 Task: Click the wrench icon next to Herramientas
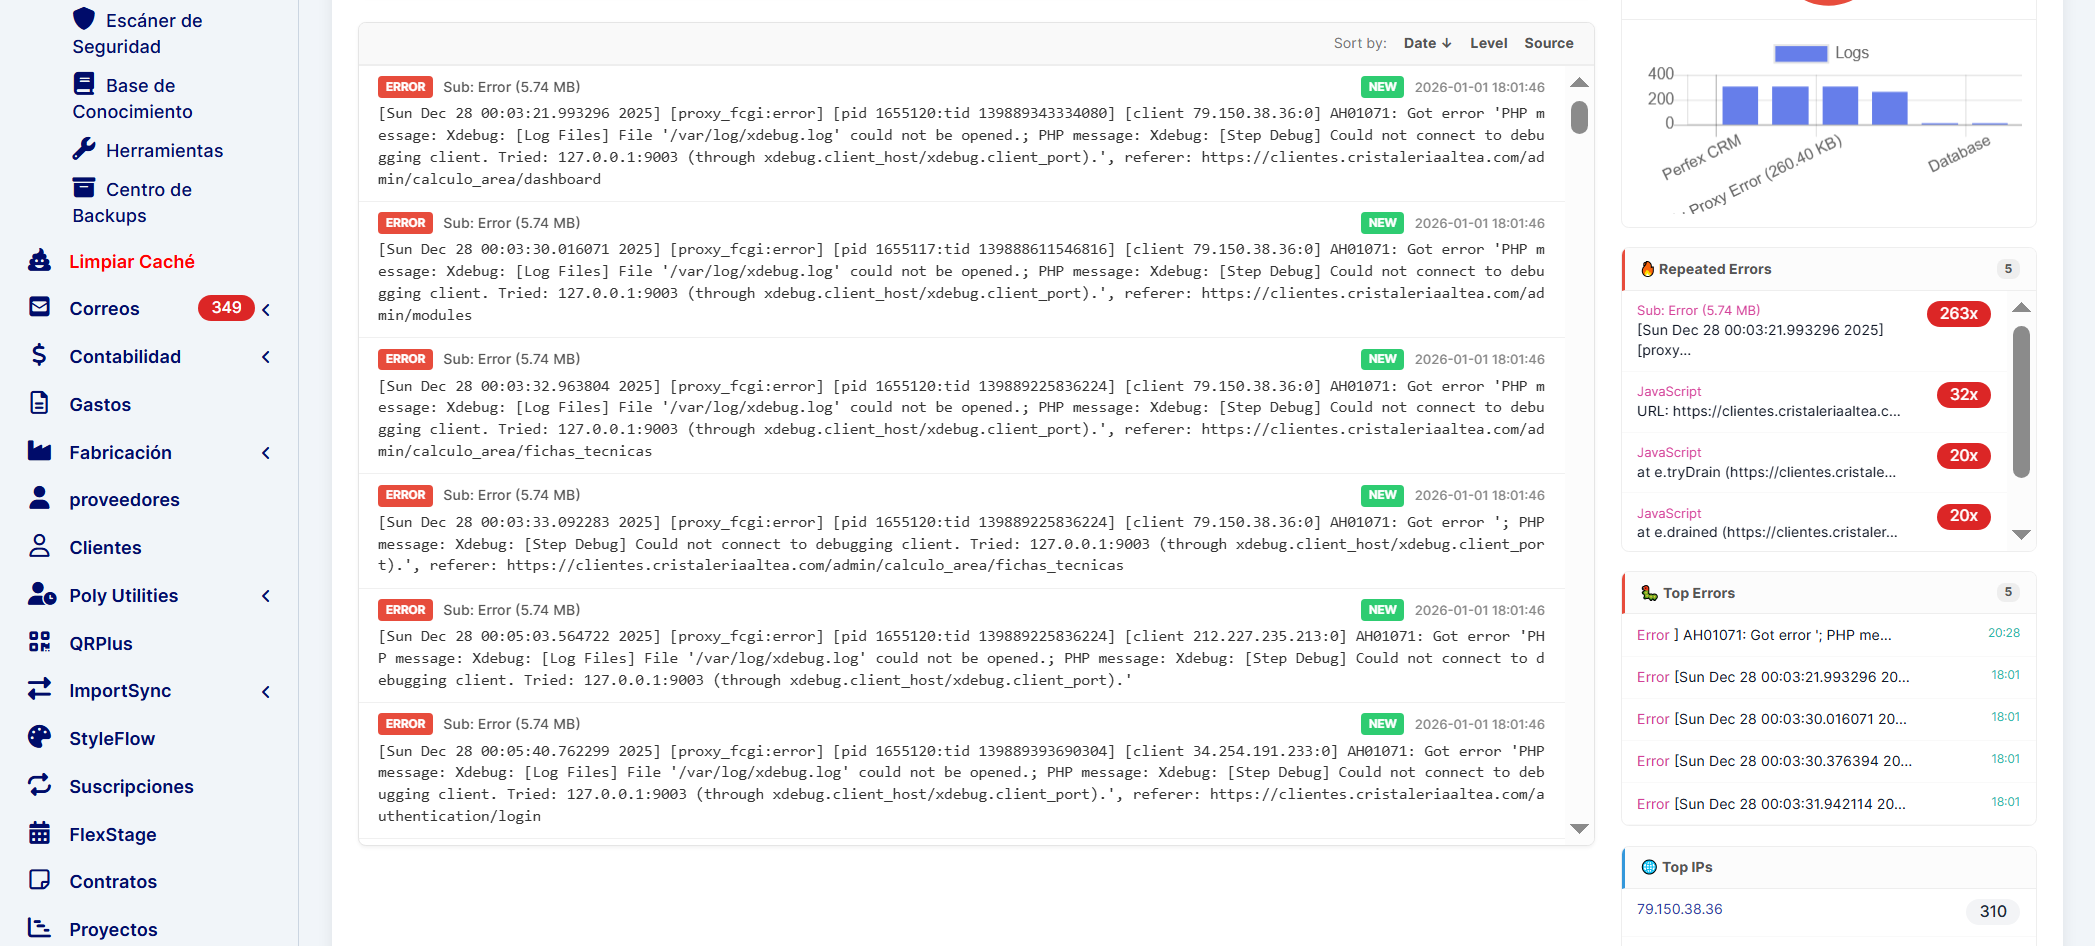(84, 149)
